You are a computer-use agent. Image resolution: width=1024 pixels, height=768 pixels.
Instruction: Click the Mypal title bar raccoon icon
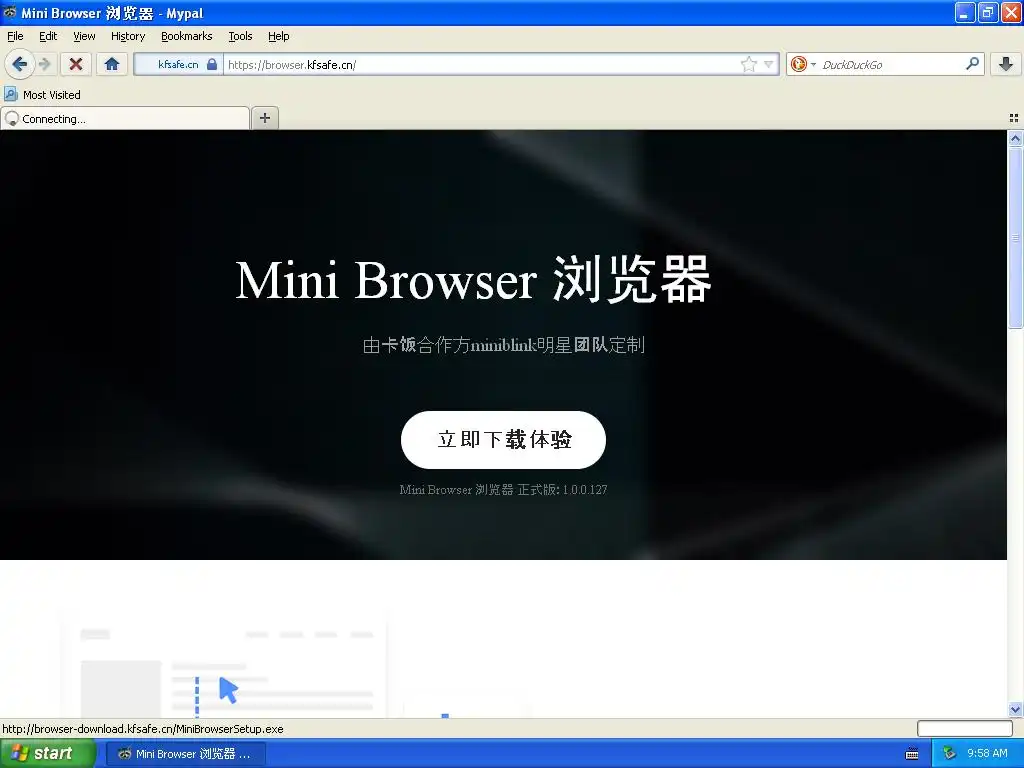click(10, 12)
